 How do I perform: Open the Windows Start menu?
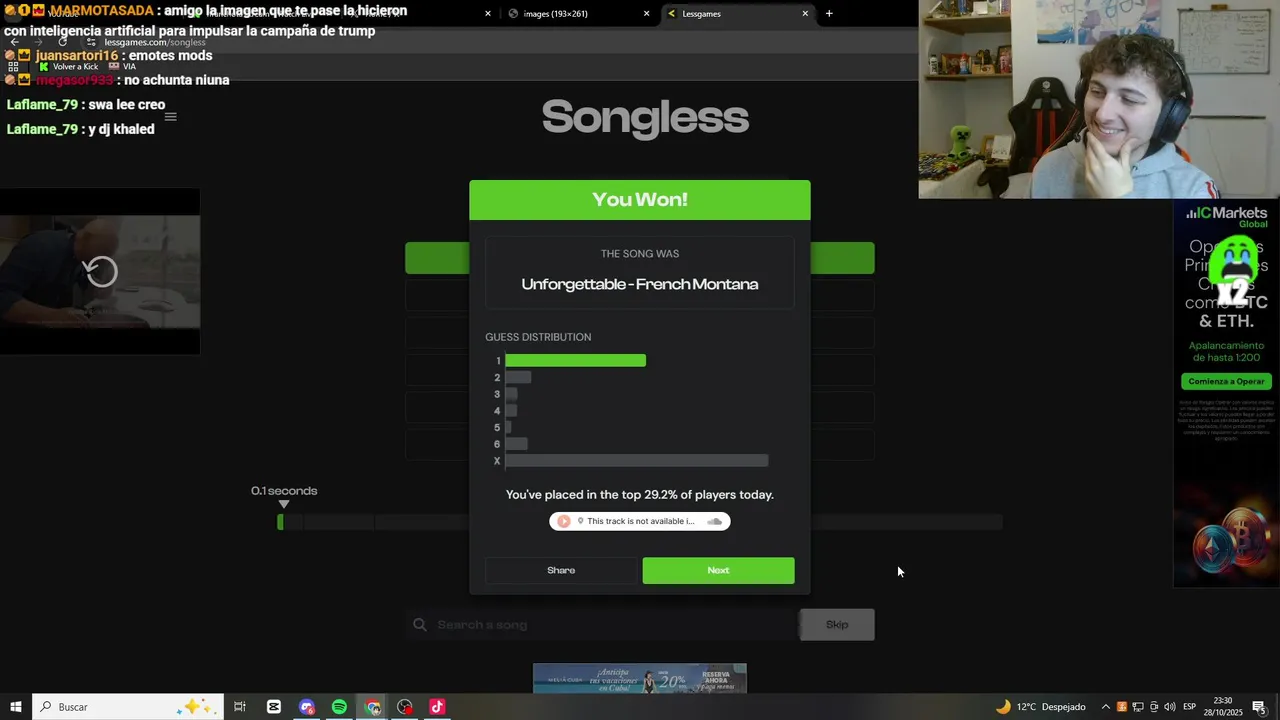(16, 707)
